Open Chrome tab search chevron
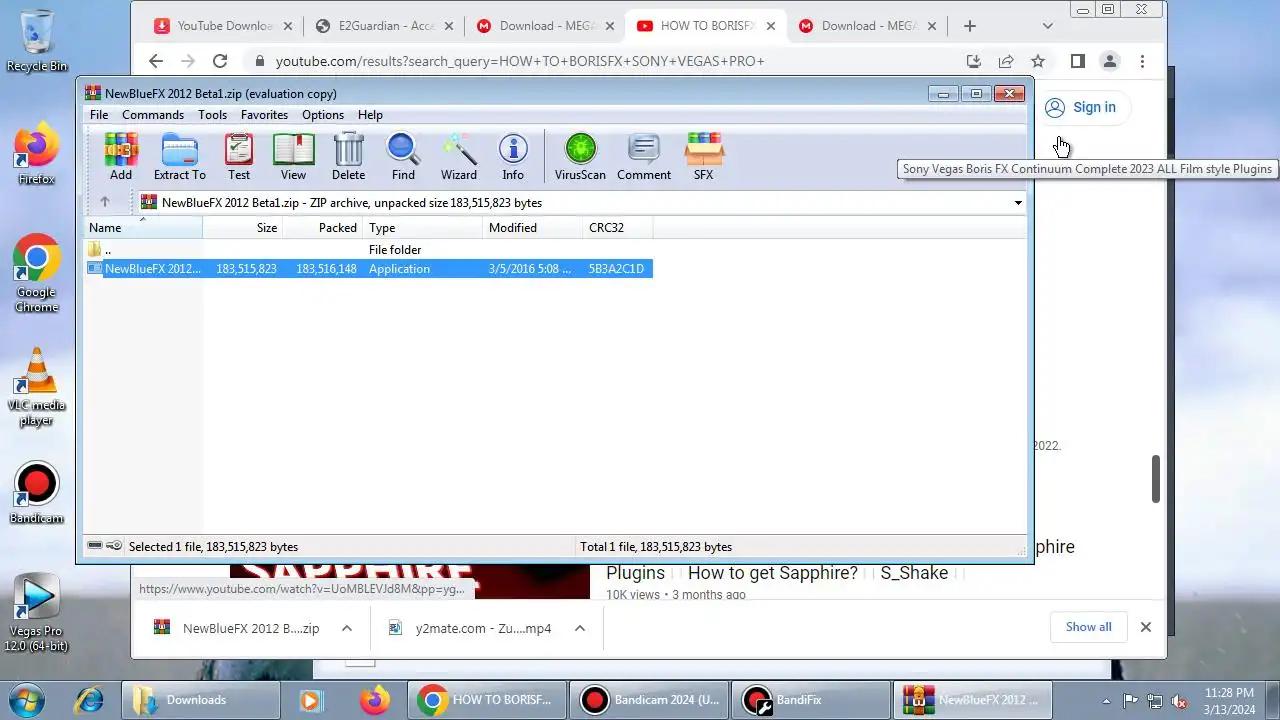The height and width of the screenshot is (720, 1280). (1047, 26)
